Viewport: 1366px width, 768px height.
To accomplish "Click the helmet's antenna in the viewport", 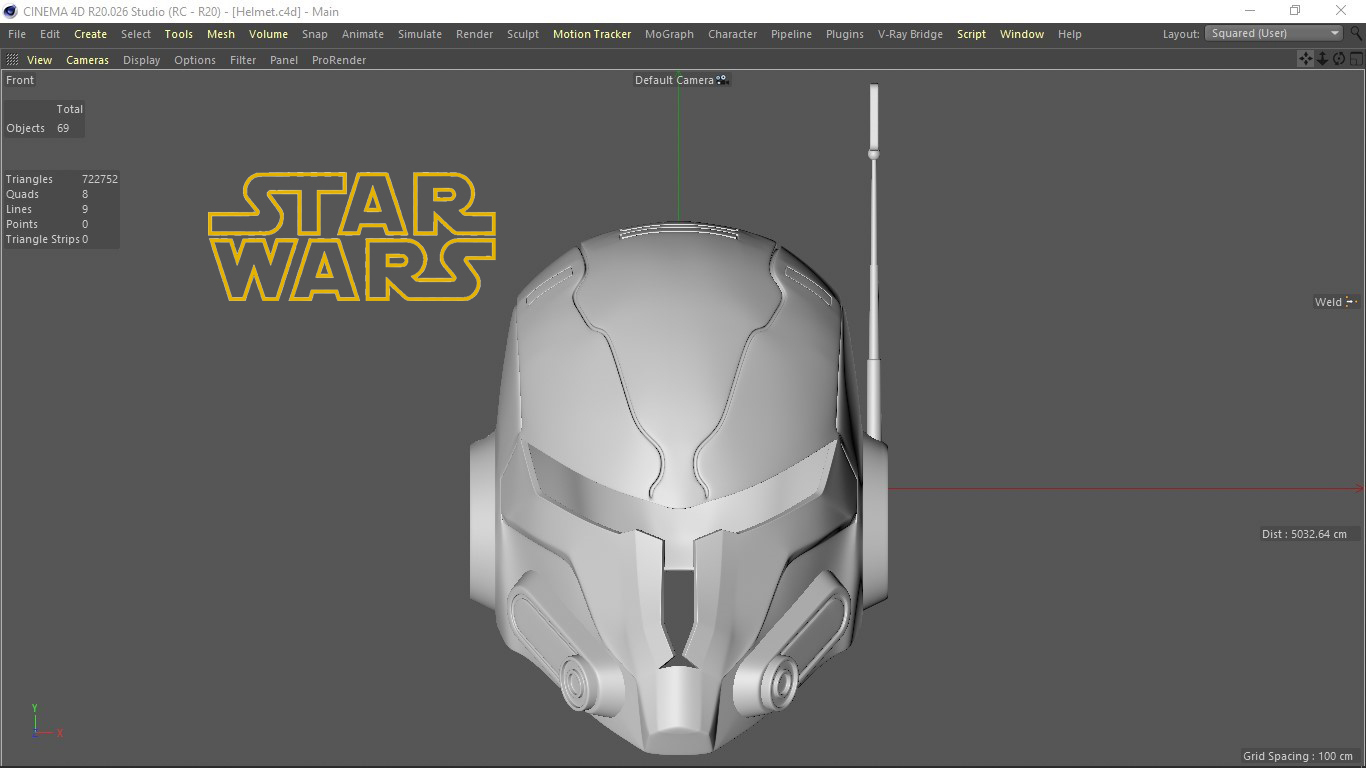I will 874,260.
